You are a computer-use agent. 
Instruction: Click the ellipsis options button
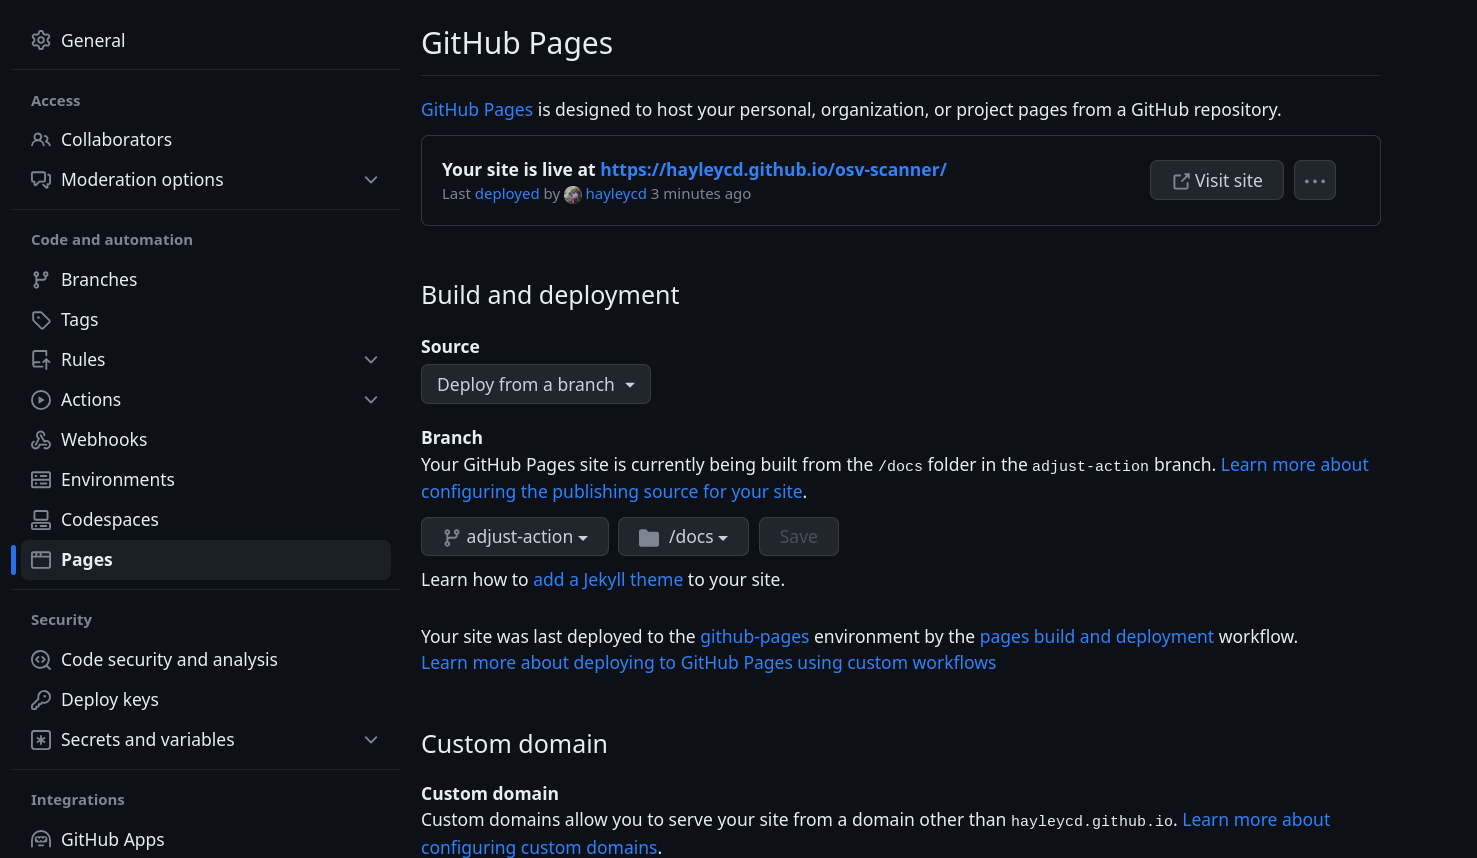coord(1315,180)
